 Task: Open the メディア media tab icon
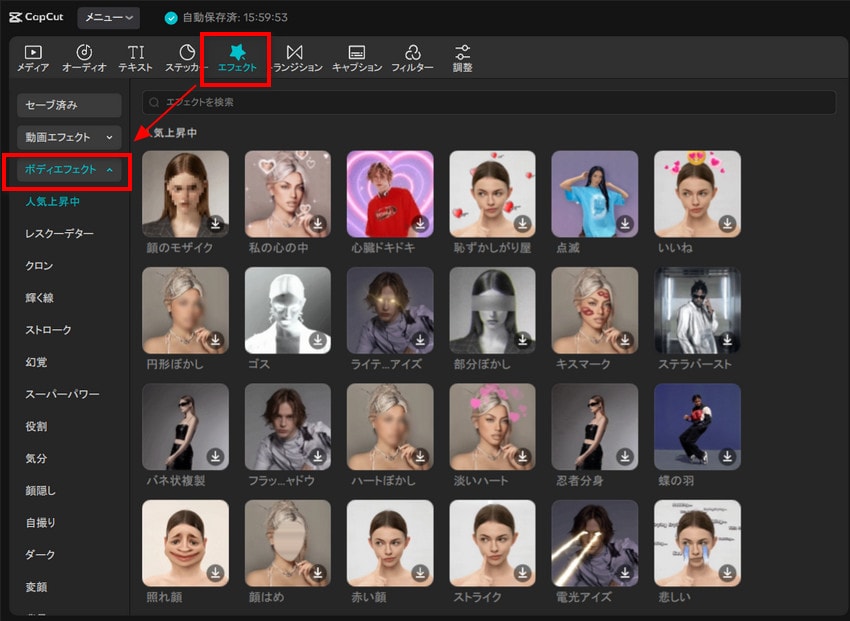(33, 52)
